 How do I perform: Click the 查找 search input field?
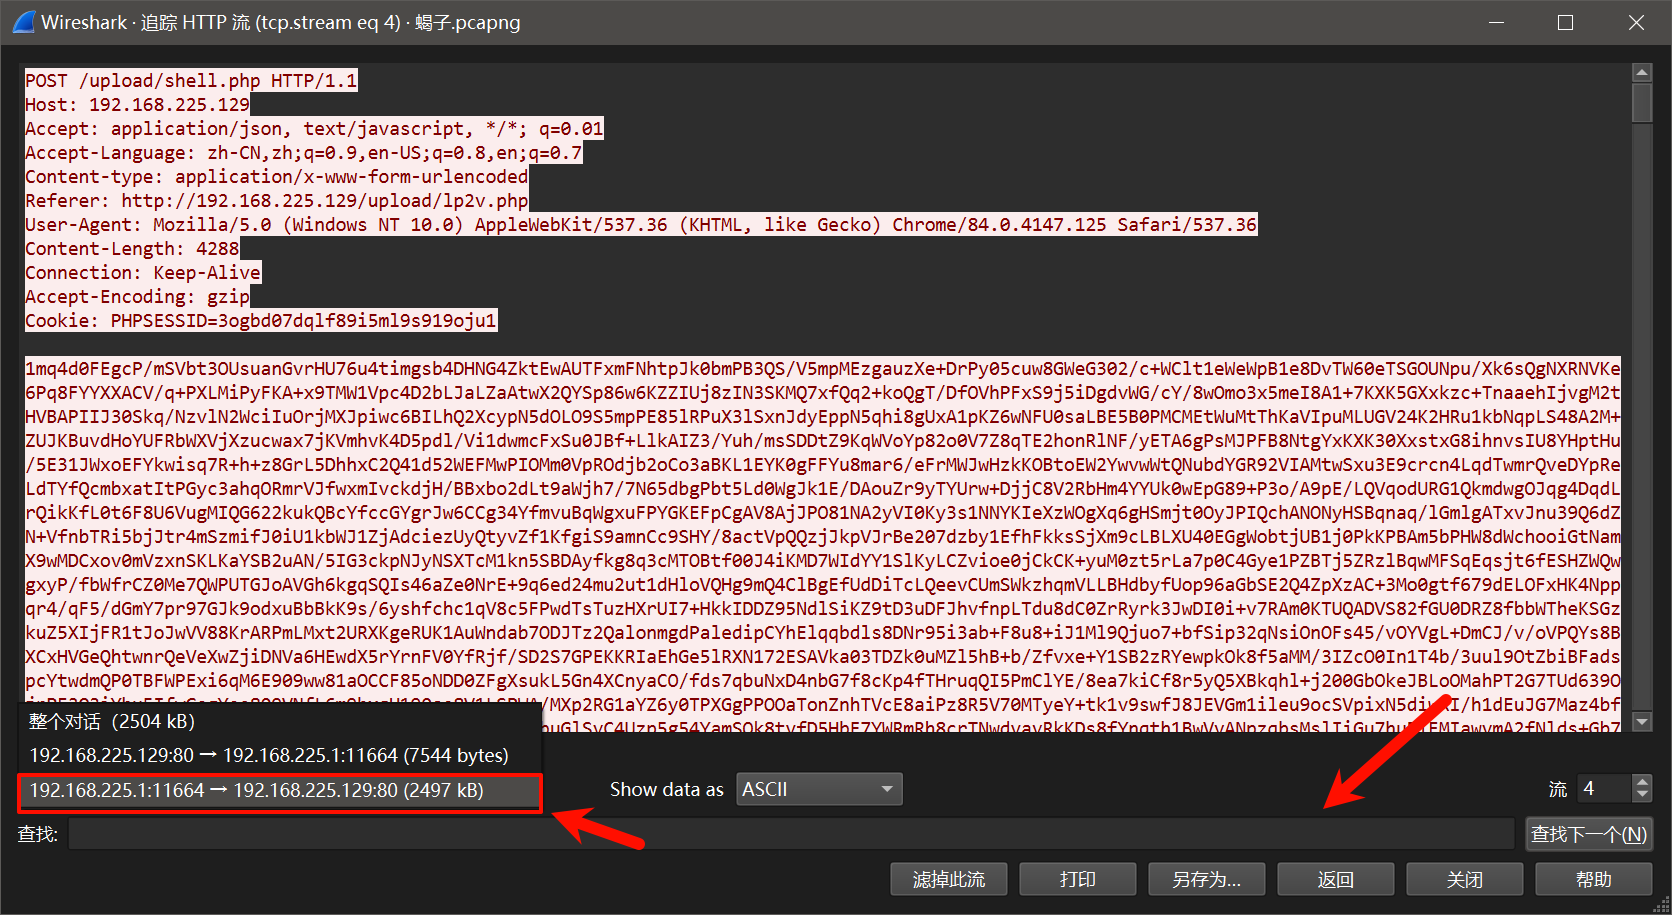point(790,834)
